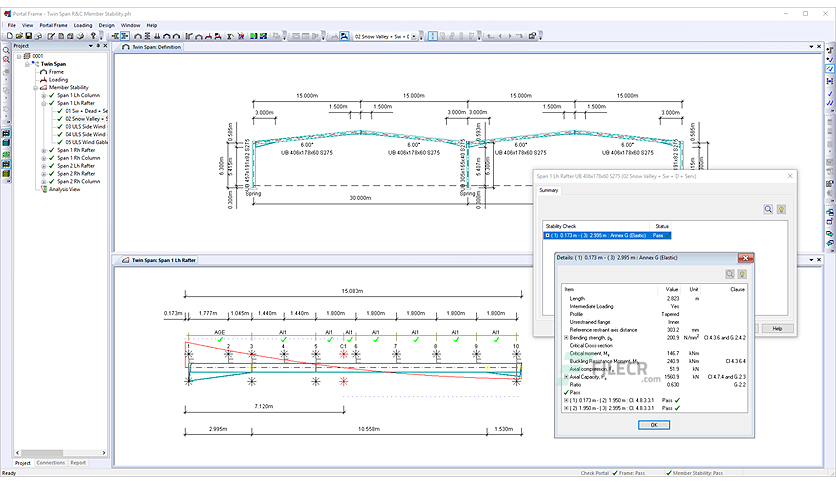Screen dimensions: 836x484
Task: Collapse the 0001 project root node
Action: tap(19, 56)
